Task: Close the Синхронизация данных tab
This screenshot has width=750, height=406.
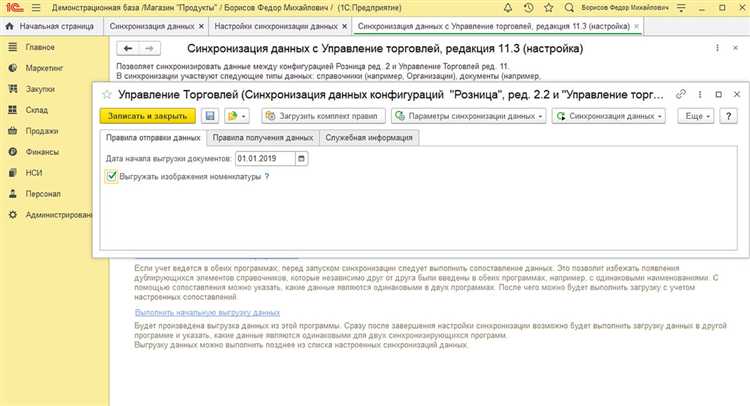Action: [x=201, y=26]
